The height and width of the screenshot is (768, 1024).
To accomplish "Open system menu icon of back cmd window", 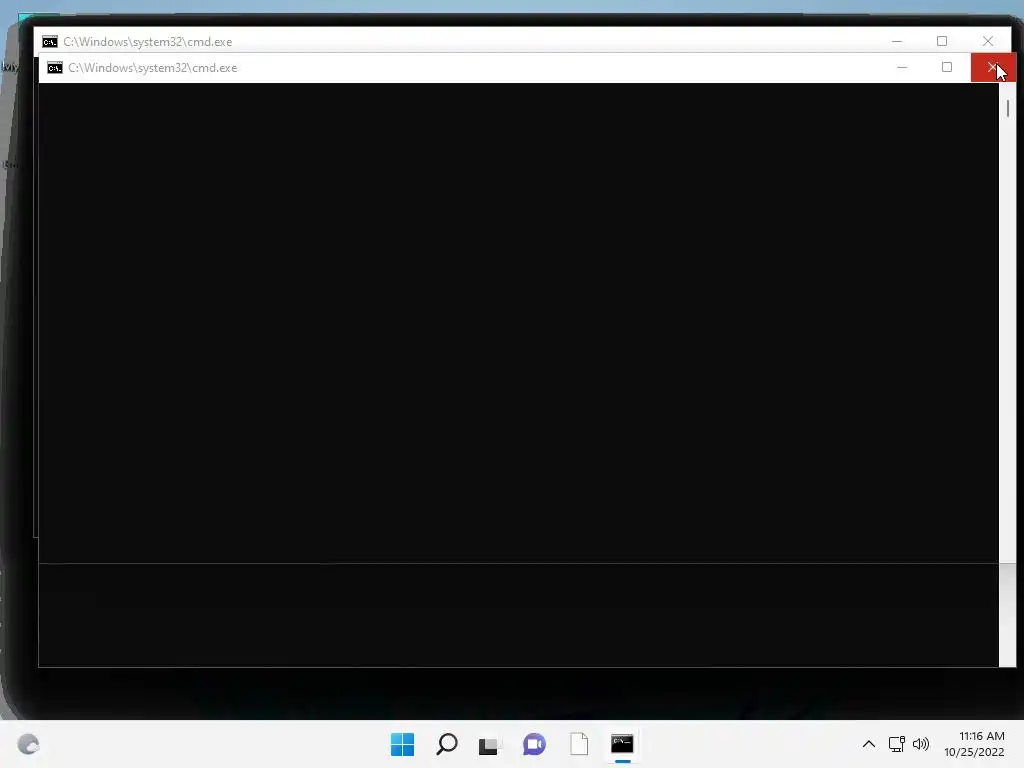I will point(50,42).
